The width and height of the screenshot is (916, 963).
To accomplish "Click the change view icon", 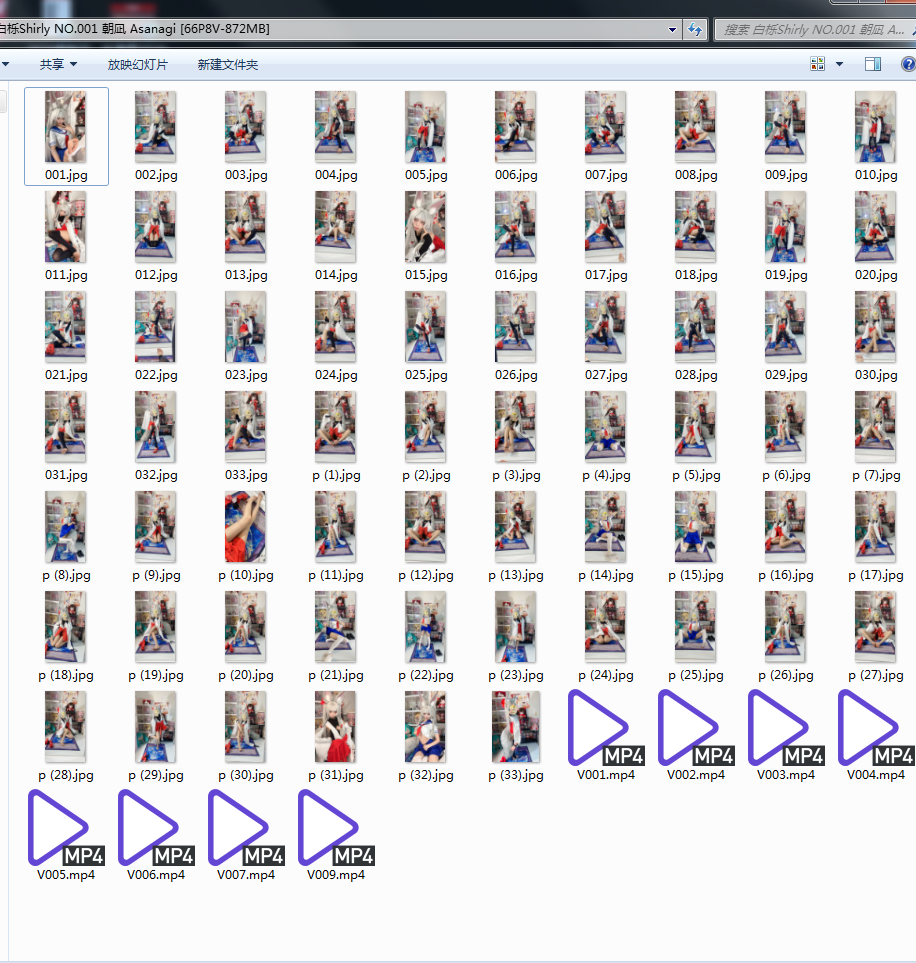I will coord(818,64).
